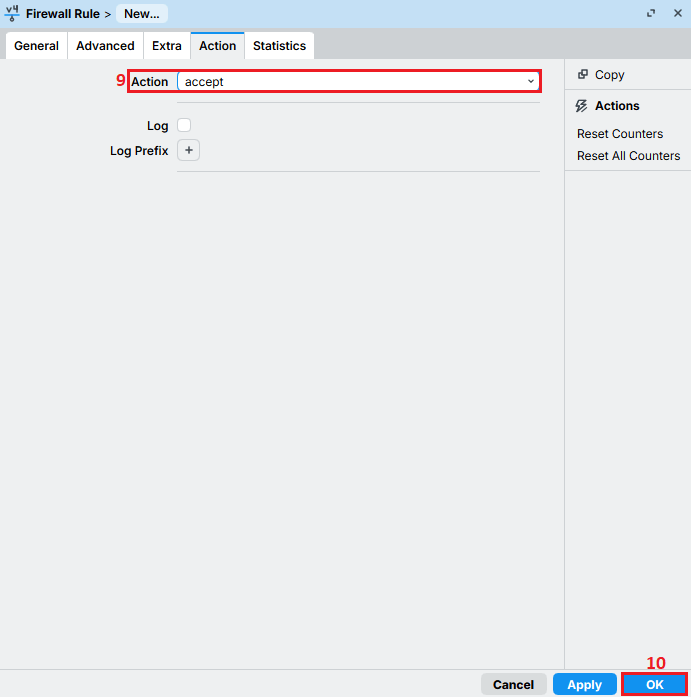Click Reset All Counters
Viewport: 691px width, 697px height.
pyautogui.click(x=628, y=156)
